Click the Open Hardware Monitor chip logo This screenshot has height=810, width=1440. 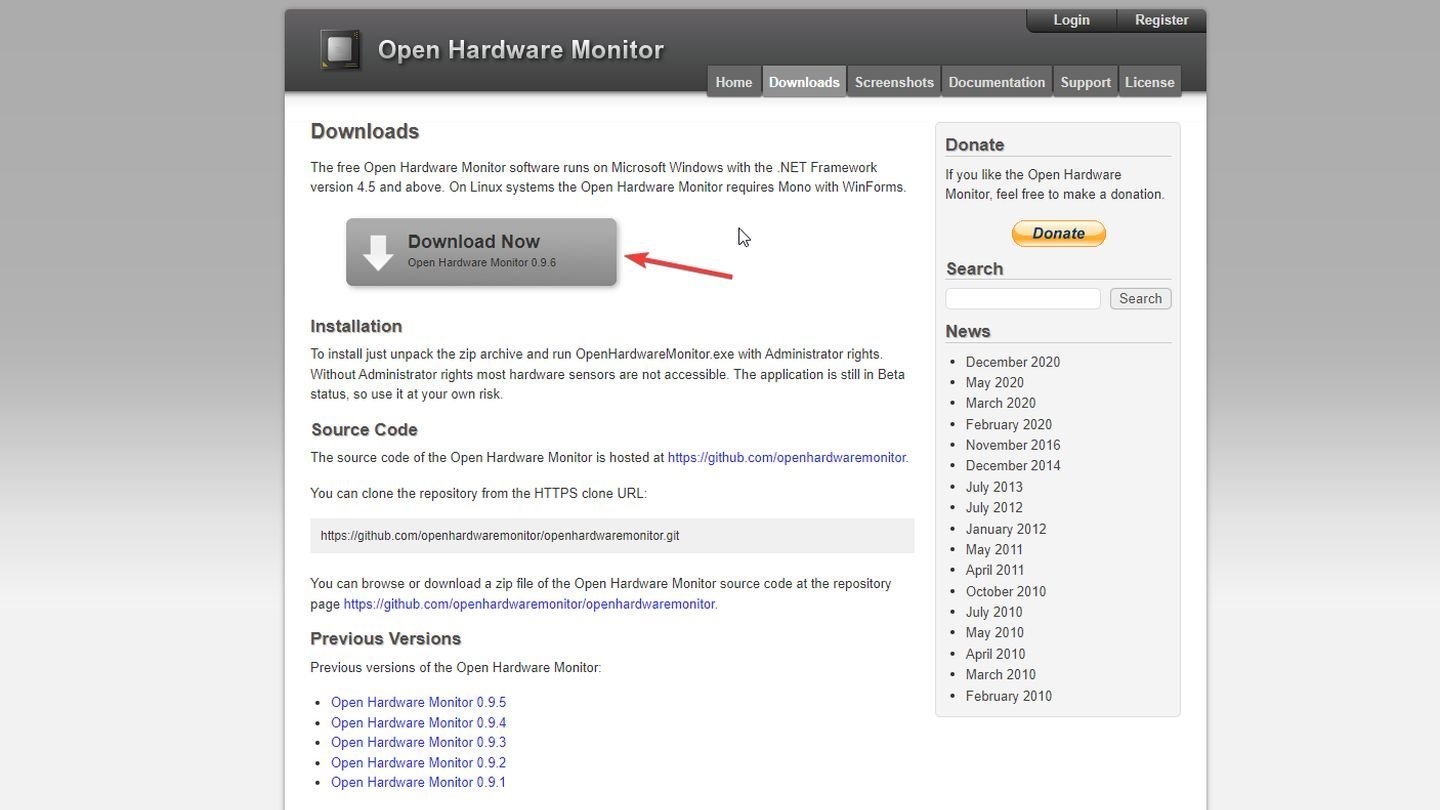point(340,50)
